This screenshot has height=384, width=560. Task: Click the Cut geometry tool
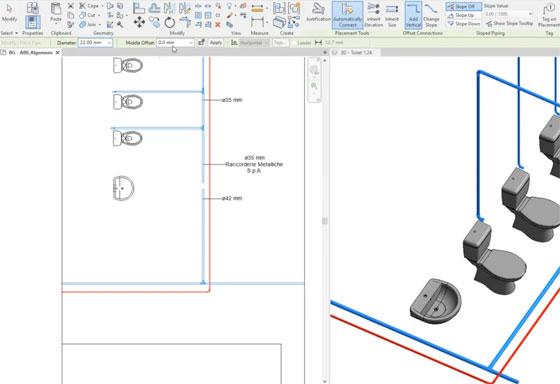click(x=88, y=15)
